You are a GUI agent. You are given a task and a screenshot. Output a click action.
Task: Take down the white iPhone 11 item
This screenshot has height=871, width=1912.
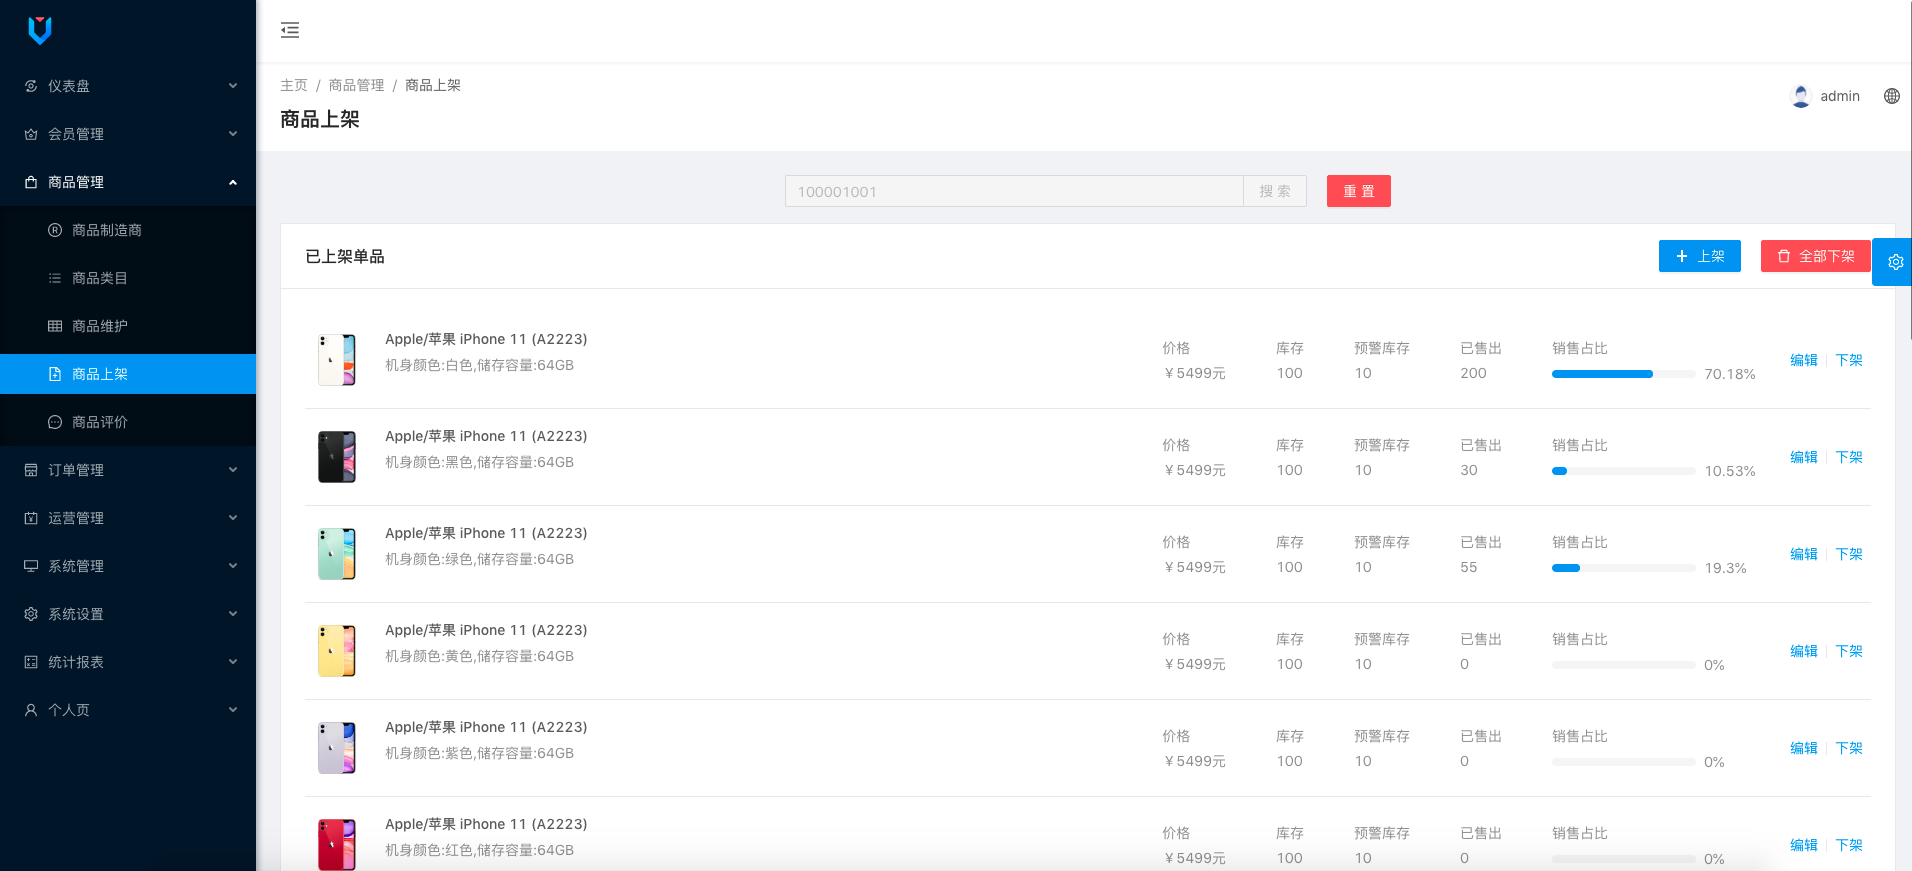[x=1849, y=360]
